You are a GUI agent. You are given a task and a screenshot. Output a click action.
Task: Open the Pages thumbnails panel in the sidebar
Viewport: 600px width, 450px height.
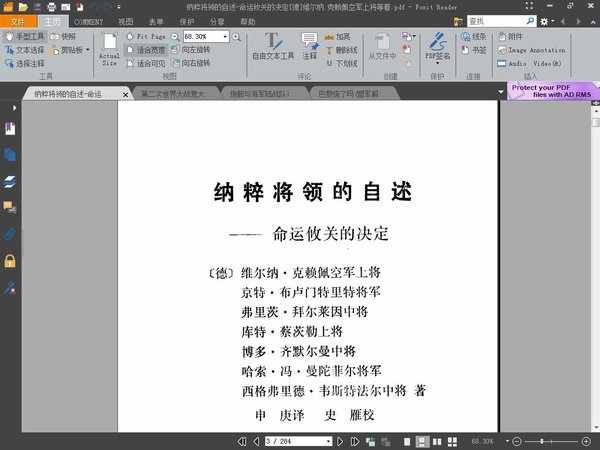pyautogui.click(x=10, y=155)
